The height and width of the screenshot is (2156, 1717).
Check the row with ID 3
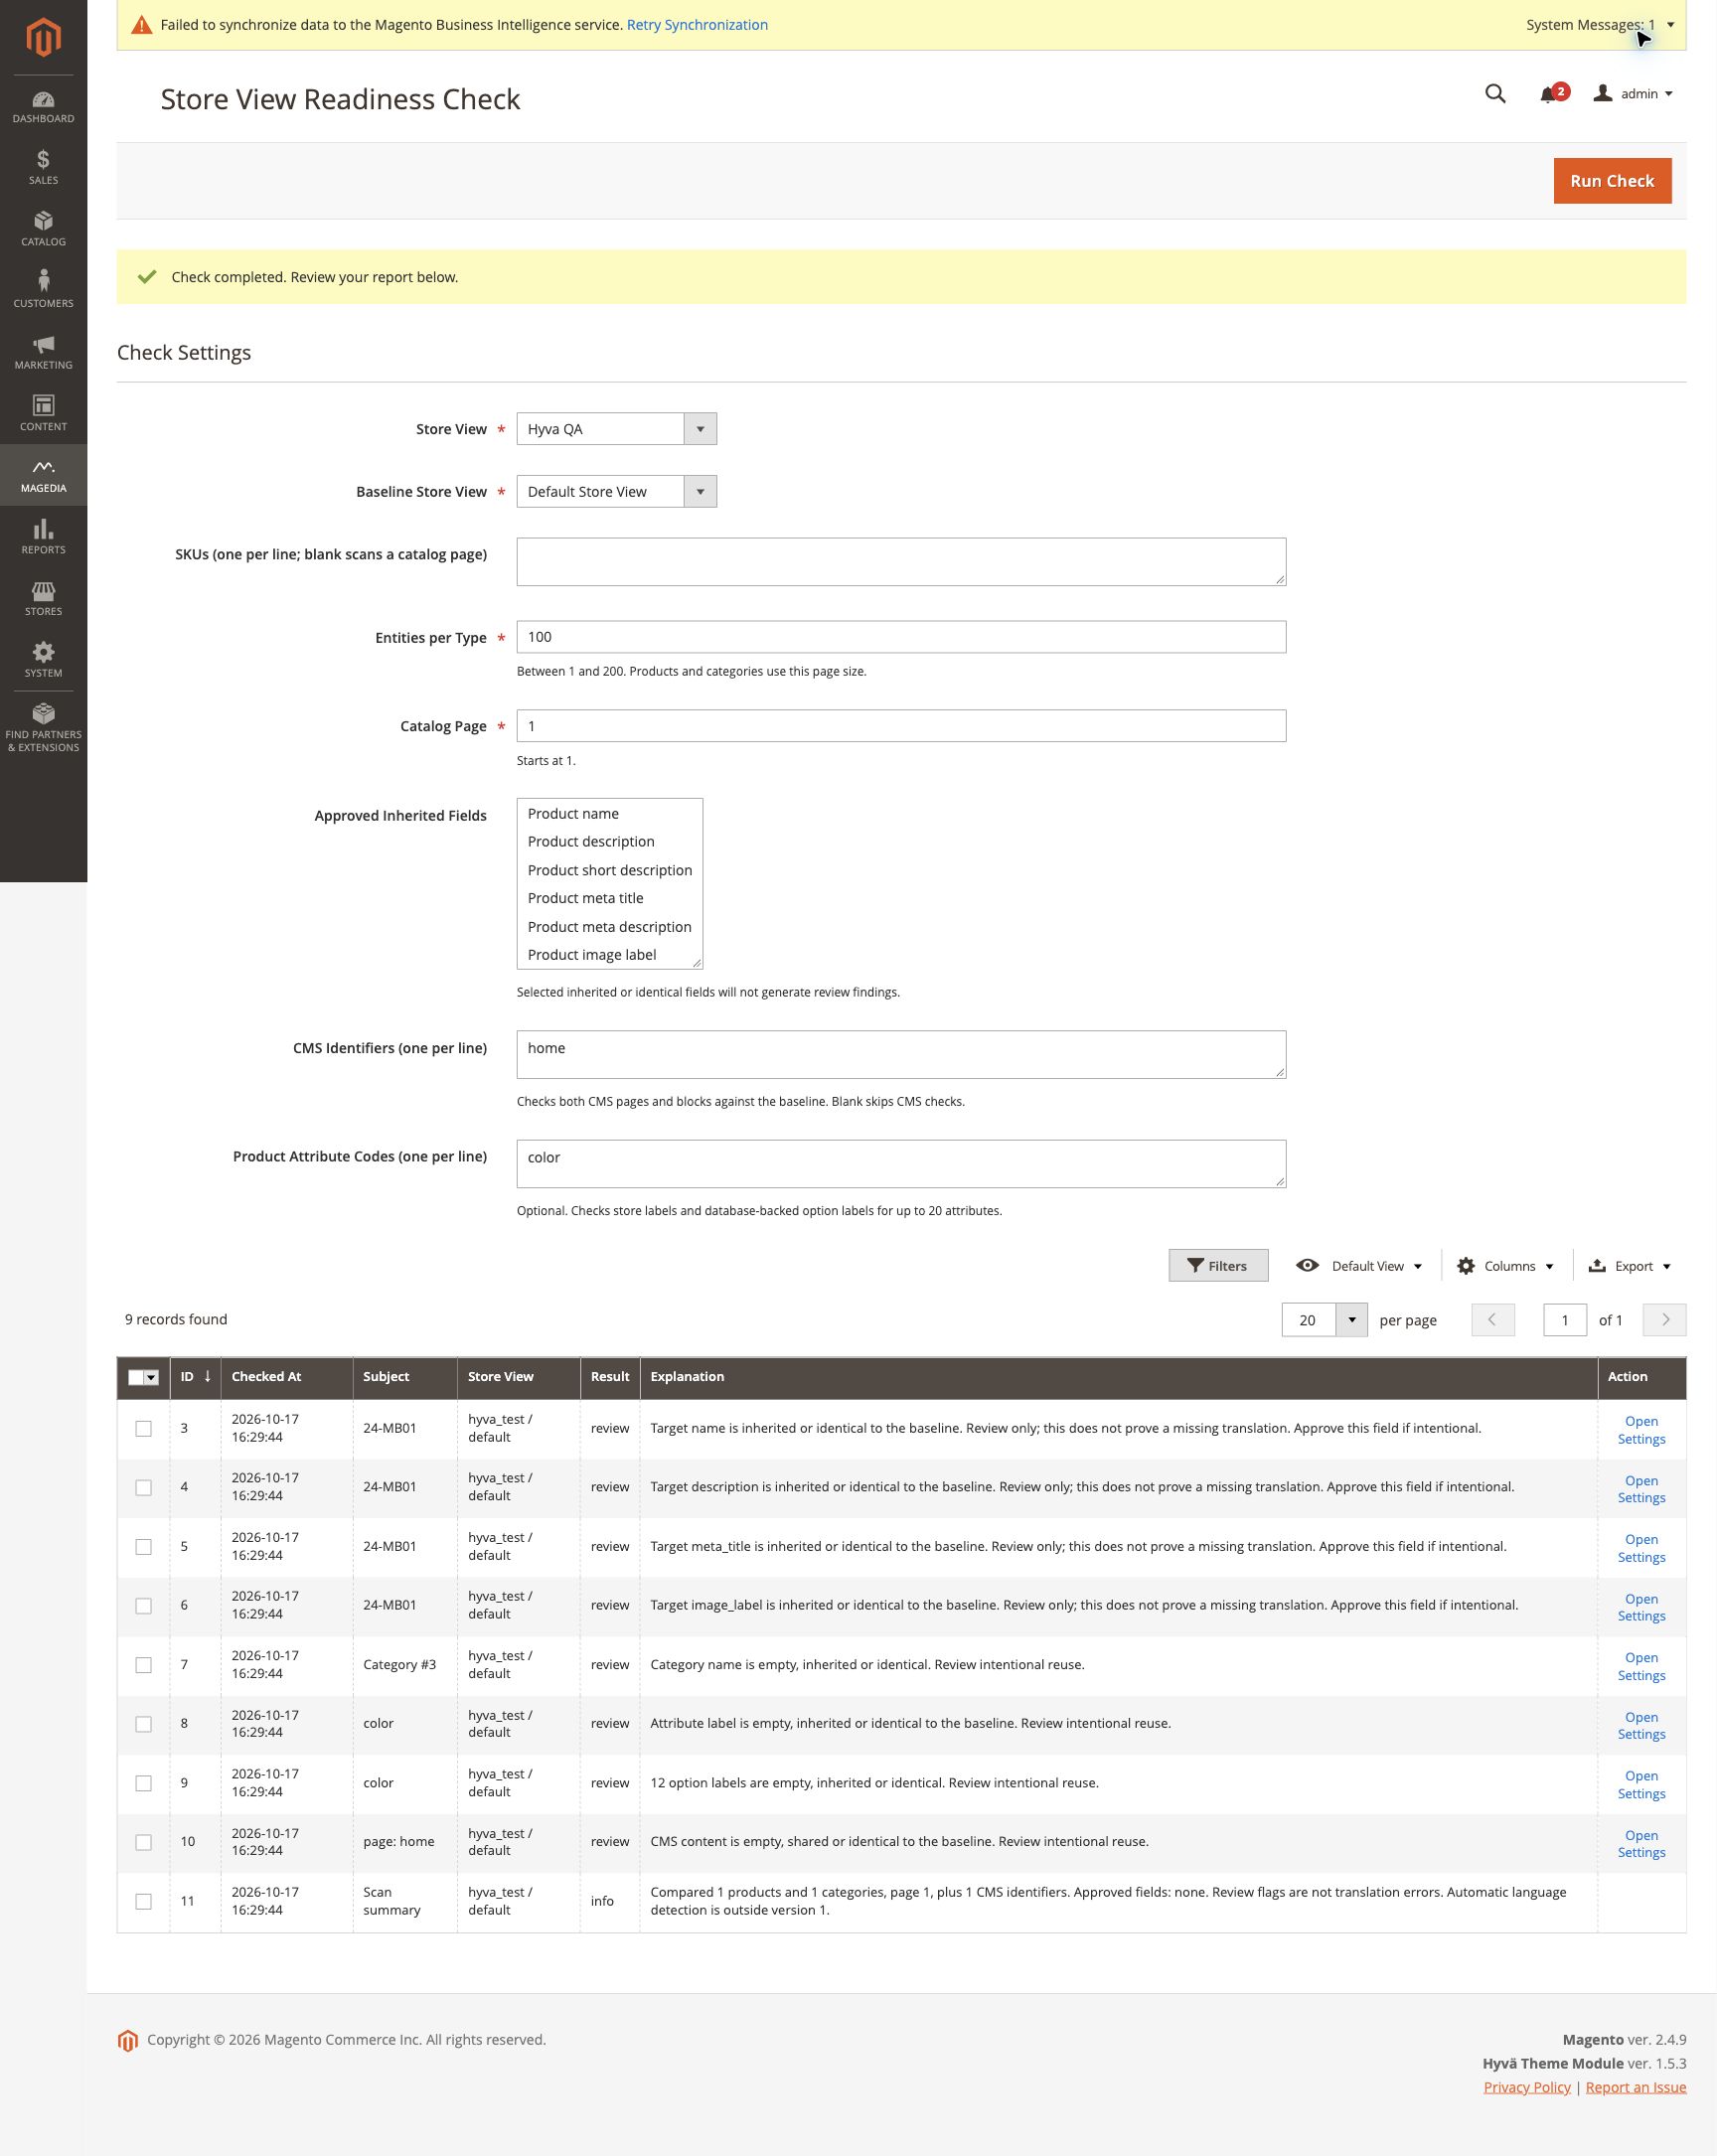[144, 1429]
